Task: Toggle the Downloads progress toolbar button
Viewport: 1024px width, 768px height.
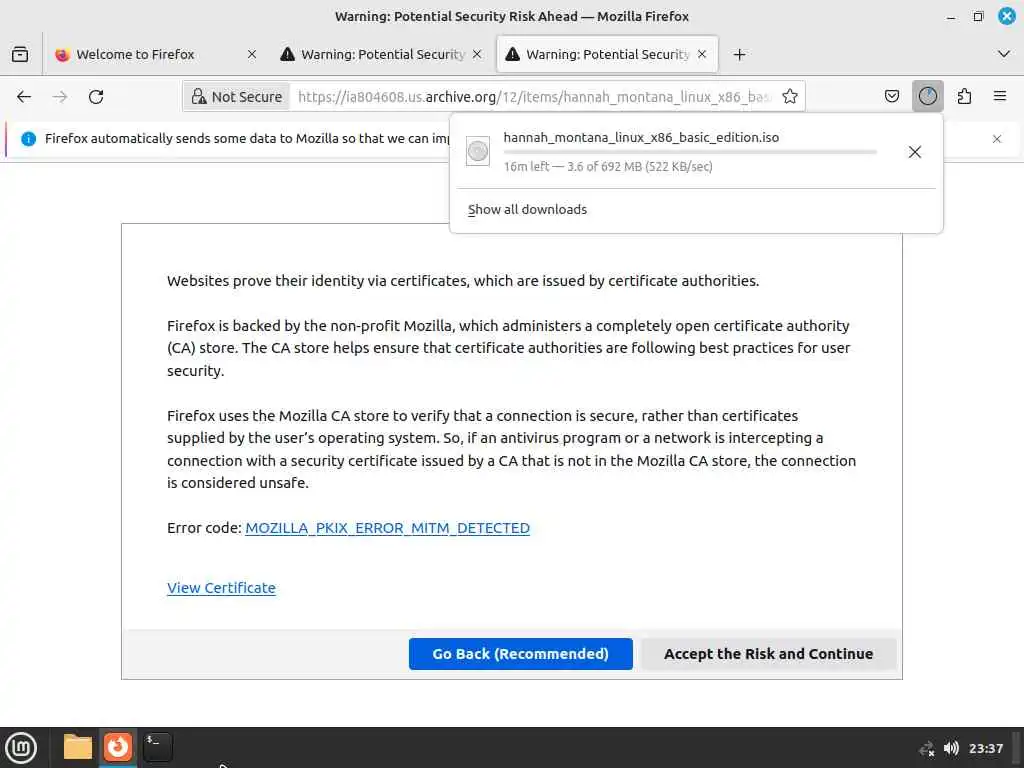Action: tap(928, 97)
